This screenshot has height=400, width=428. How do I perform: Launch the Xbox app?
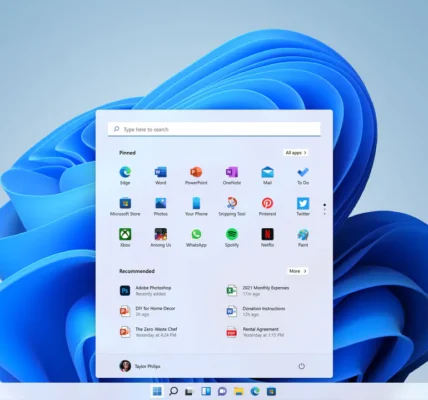125,238
